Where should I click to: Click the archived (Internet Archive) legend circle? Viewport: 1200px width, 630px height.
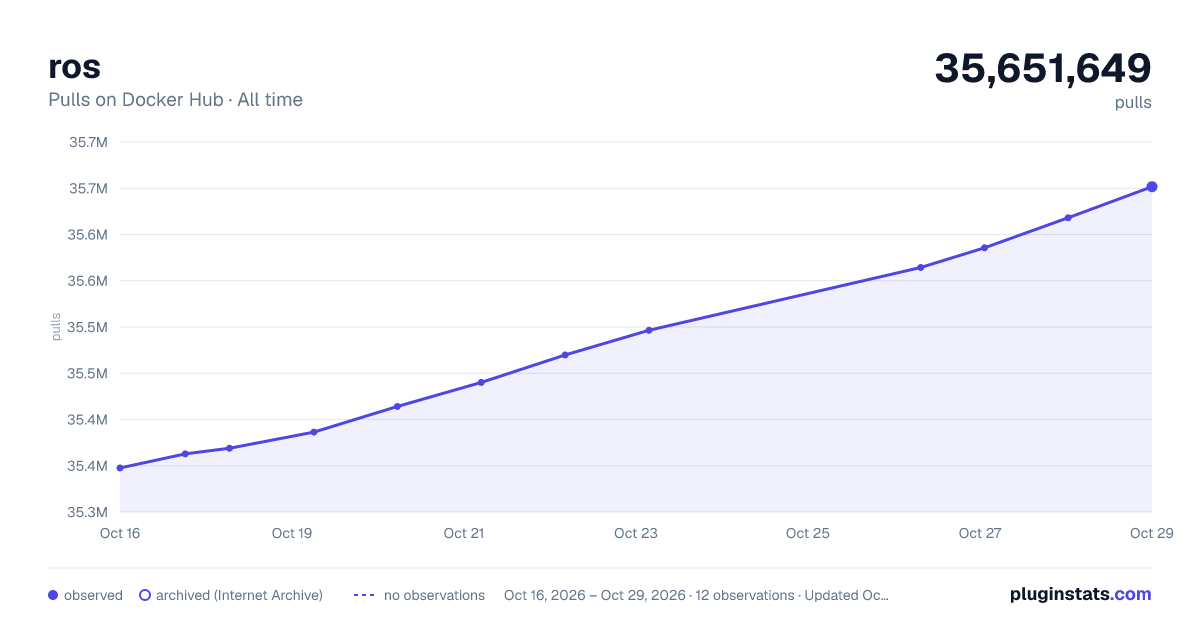pyautogui.click(x=145, y=595)
